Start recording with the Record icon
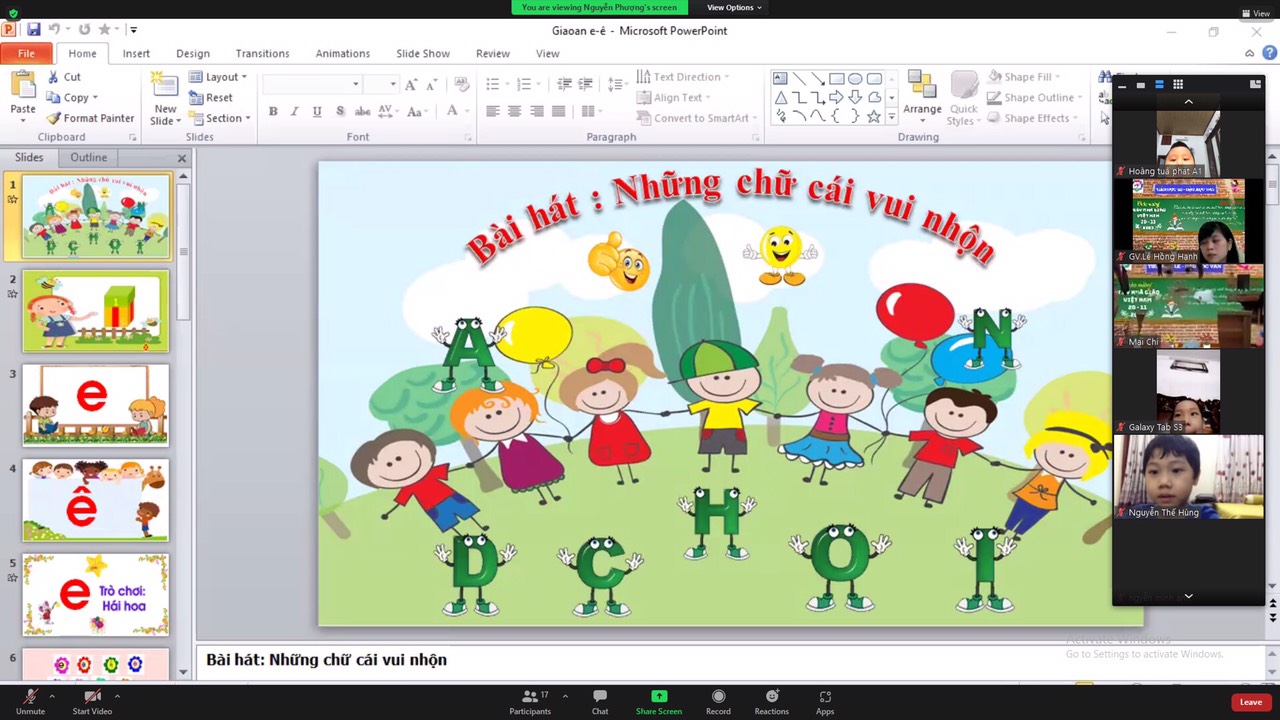 pyautogui.click(x=718, y=697)
